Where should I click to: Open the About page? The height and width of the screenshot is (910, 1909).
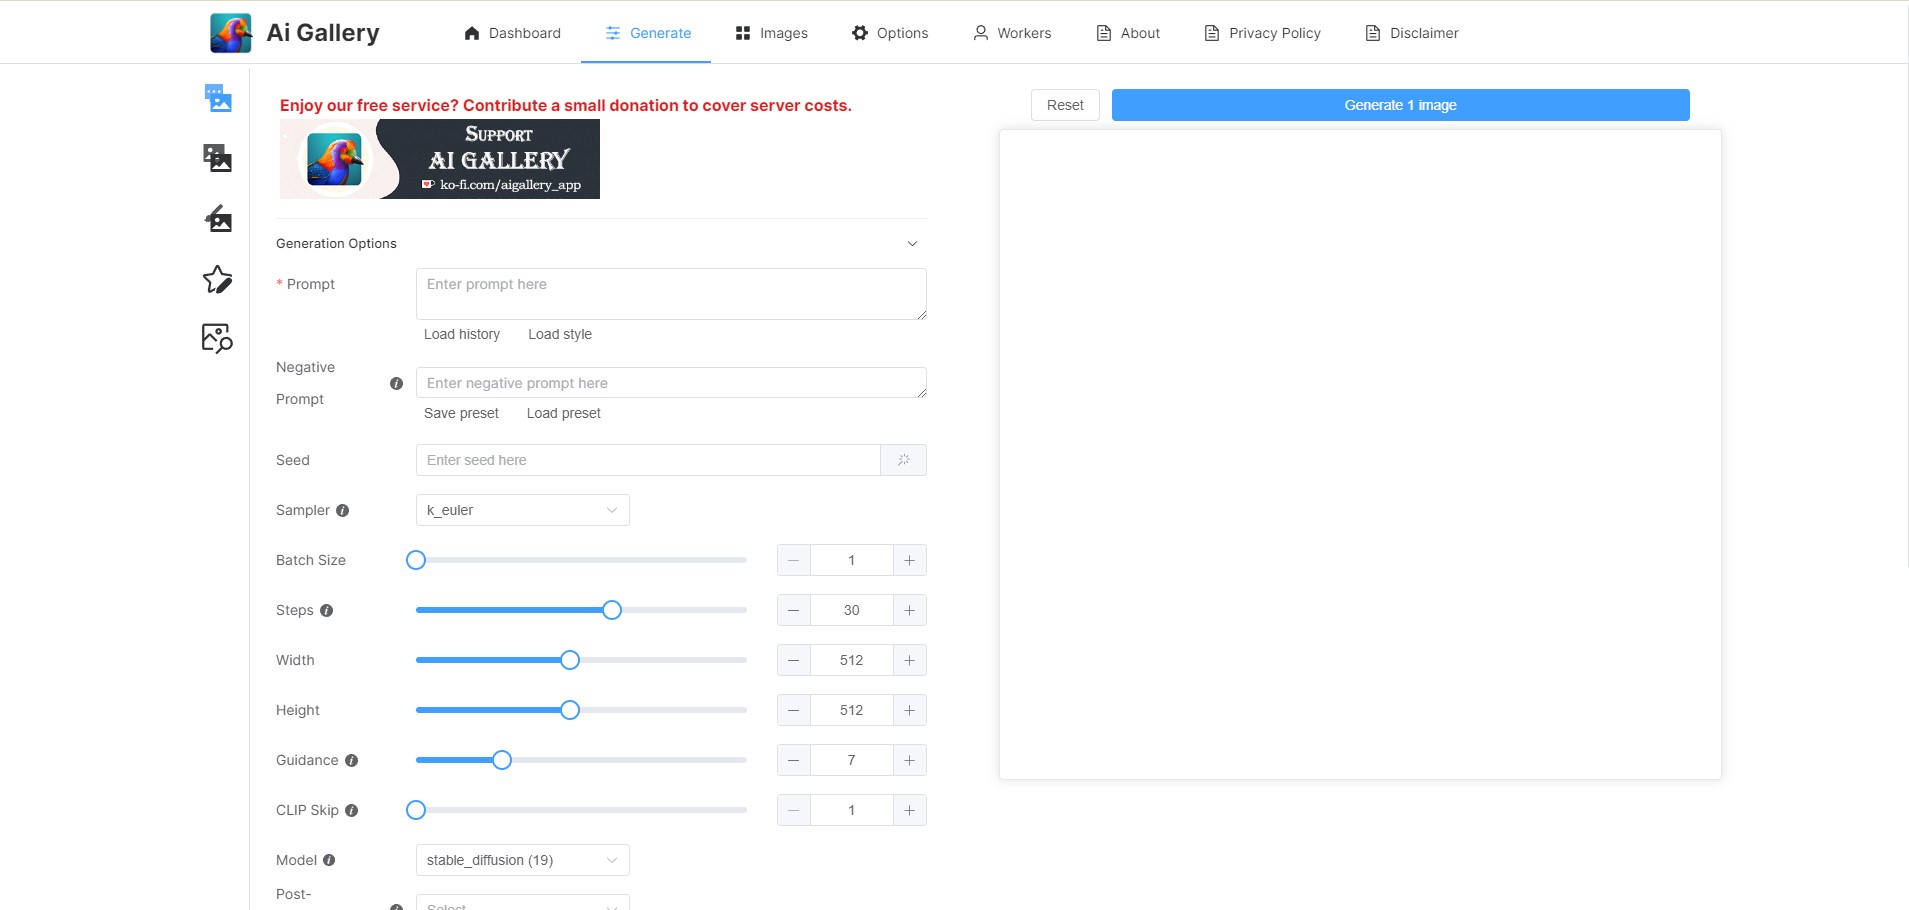pyautogui.click(x=1128, y=33)
